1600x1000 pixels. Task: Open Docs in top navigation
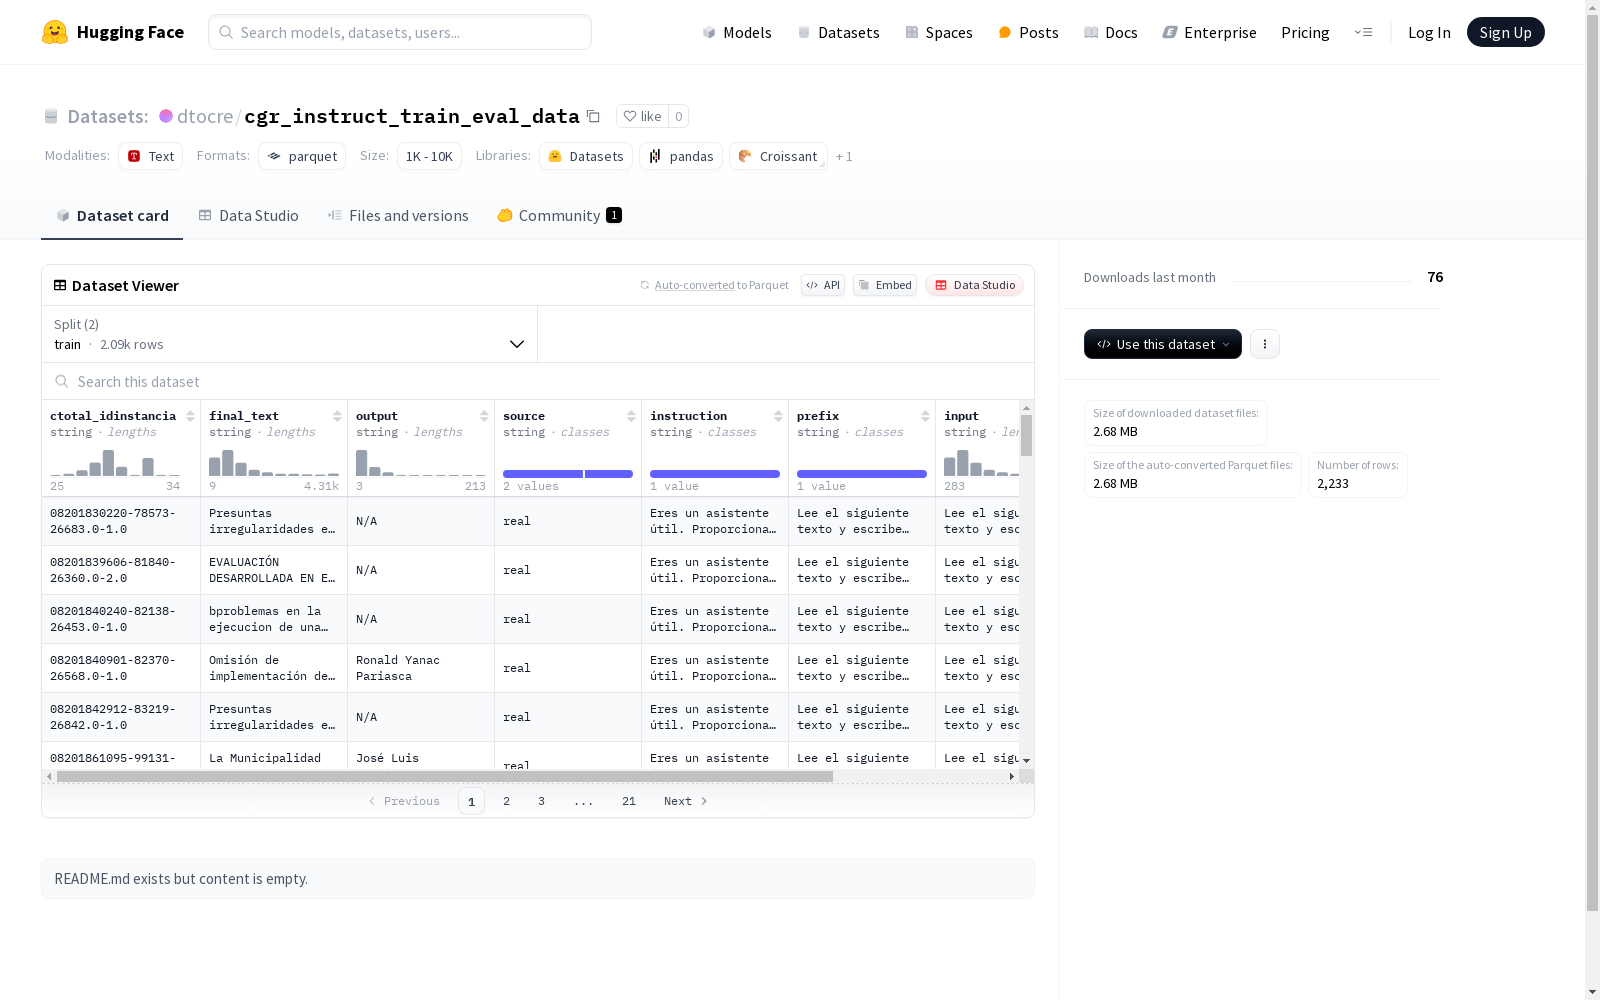tap(1111, 32)
